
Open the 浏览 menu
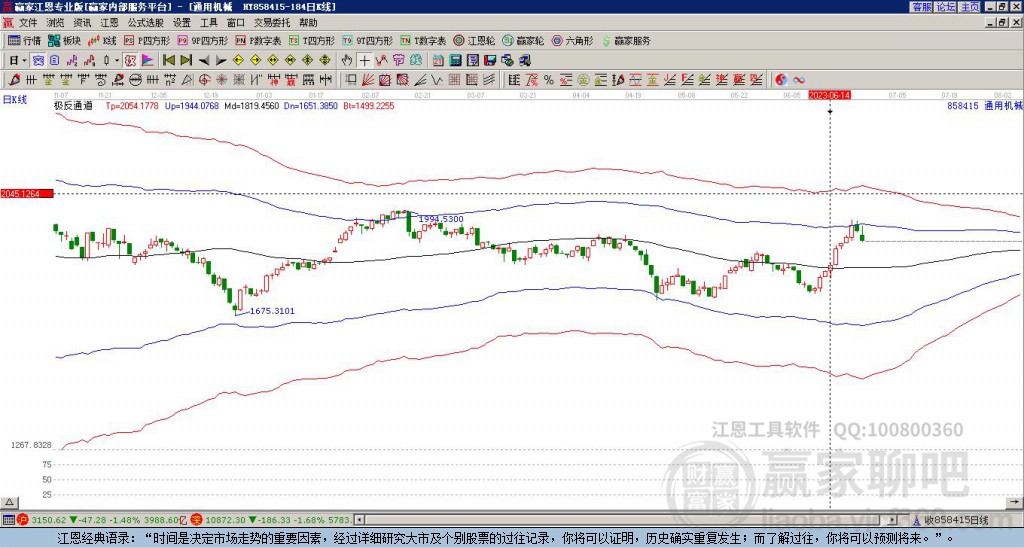55,23
